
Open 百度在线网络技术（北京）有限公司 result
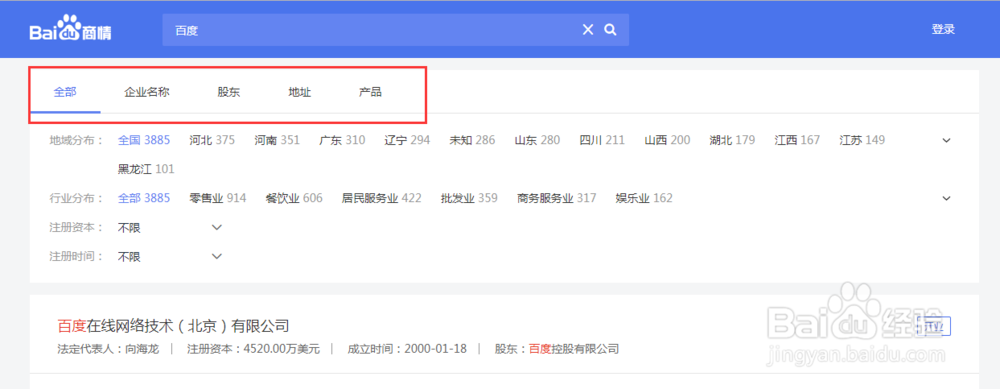(x=173, y=326)
